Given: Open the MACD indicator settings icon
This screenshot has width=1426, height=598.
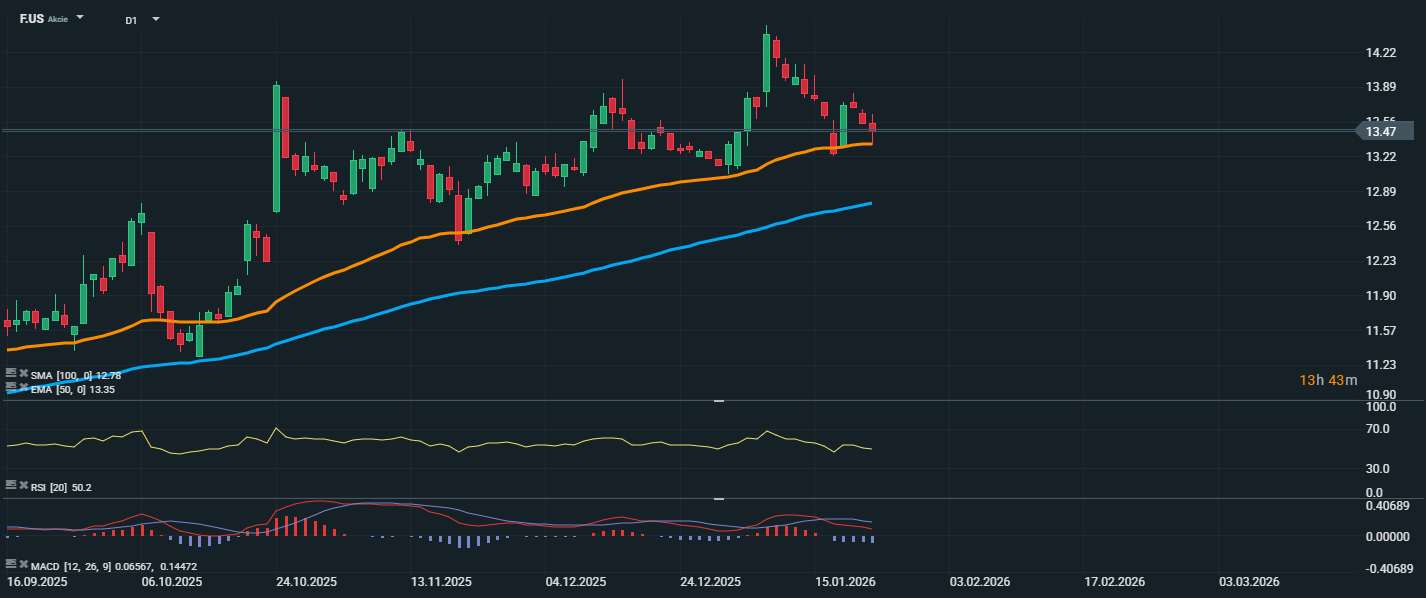Looking at the screenshot, I should point(11,565).
